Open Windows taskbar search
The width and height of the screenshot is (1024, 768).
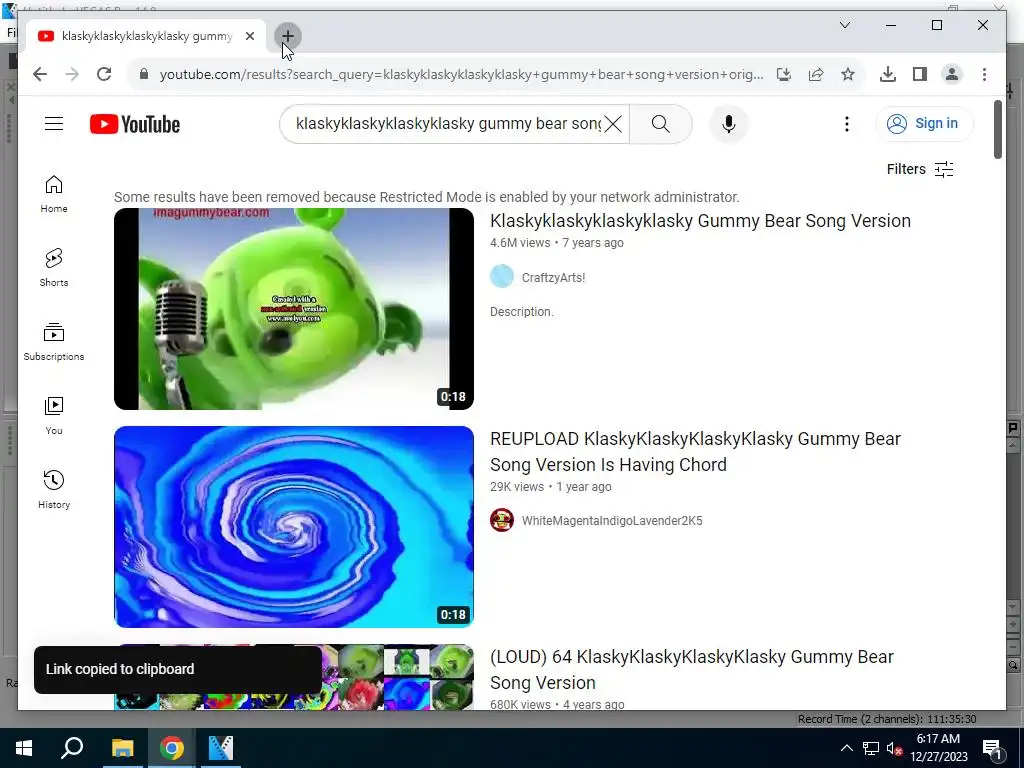[x=72, y=748]
